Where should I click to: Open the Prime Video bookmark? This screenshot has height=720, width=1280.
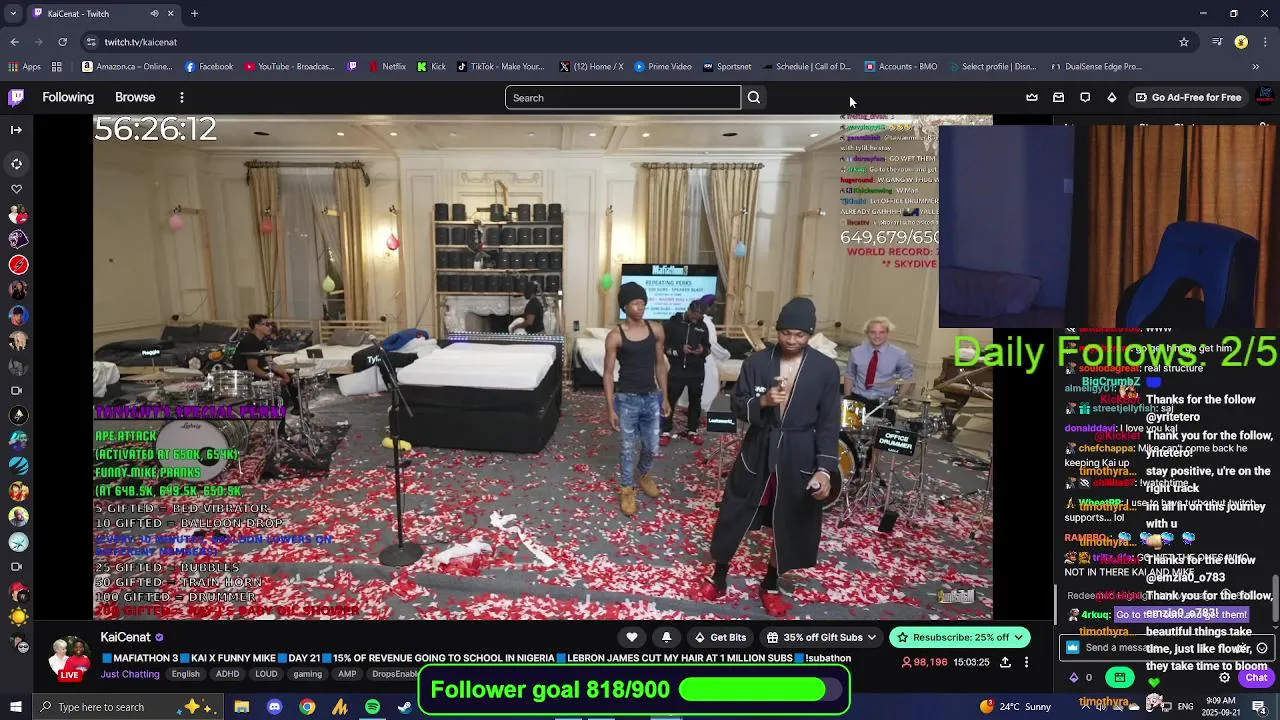pos(662,67)
